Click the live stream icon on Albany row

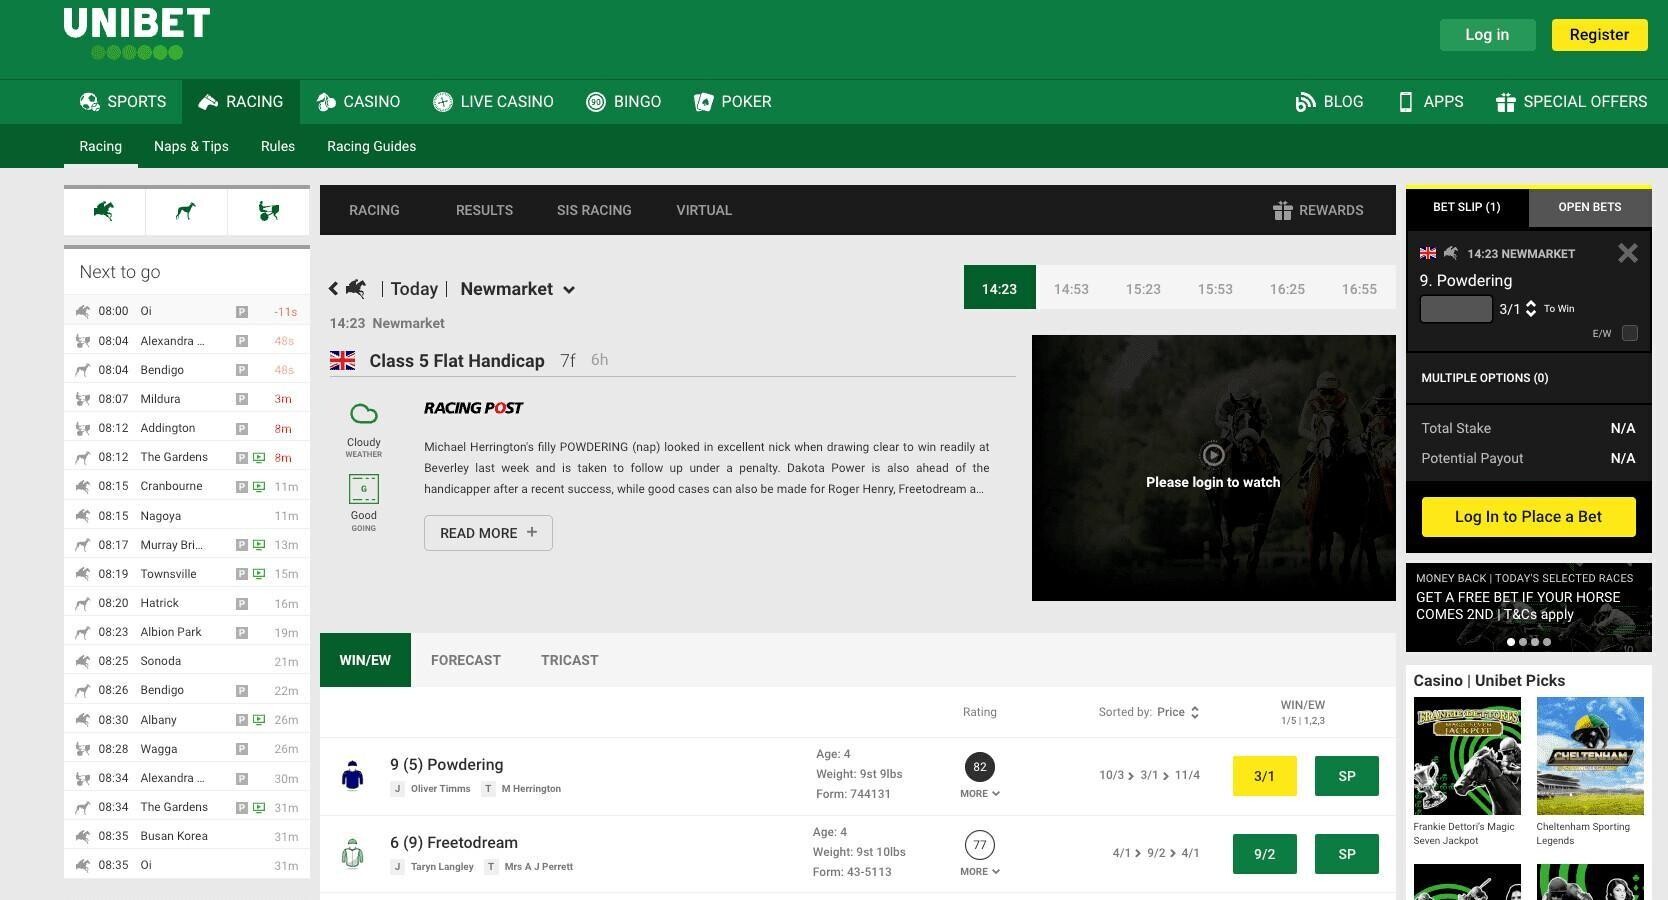[x=259, y=720]
